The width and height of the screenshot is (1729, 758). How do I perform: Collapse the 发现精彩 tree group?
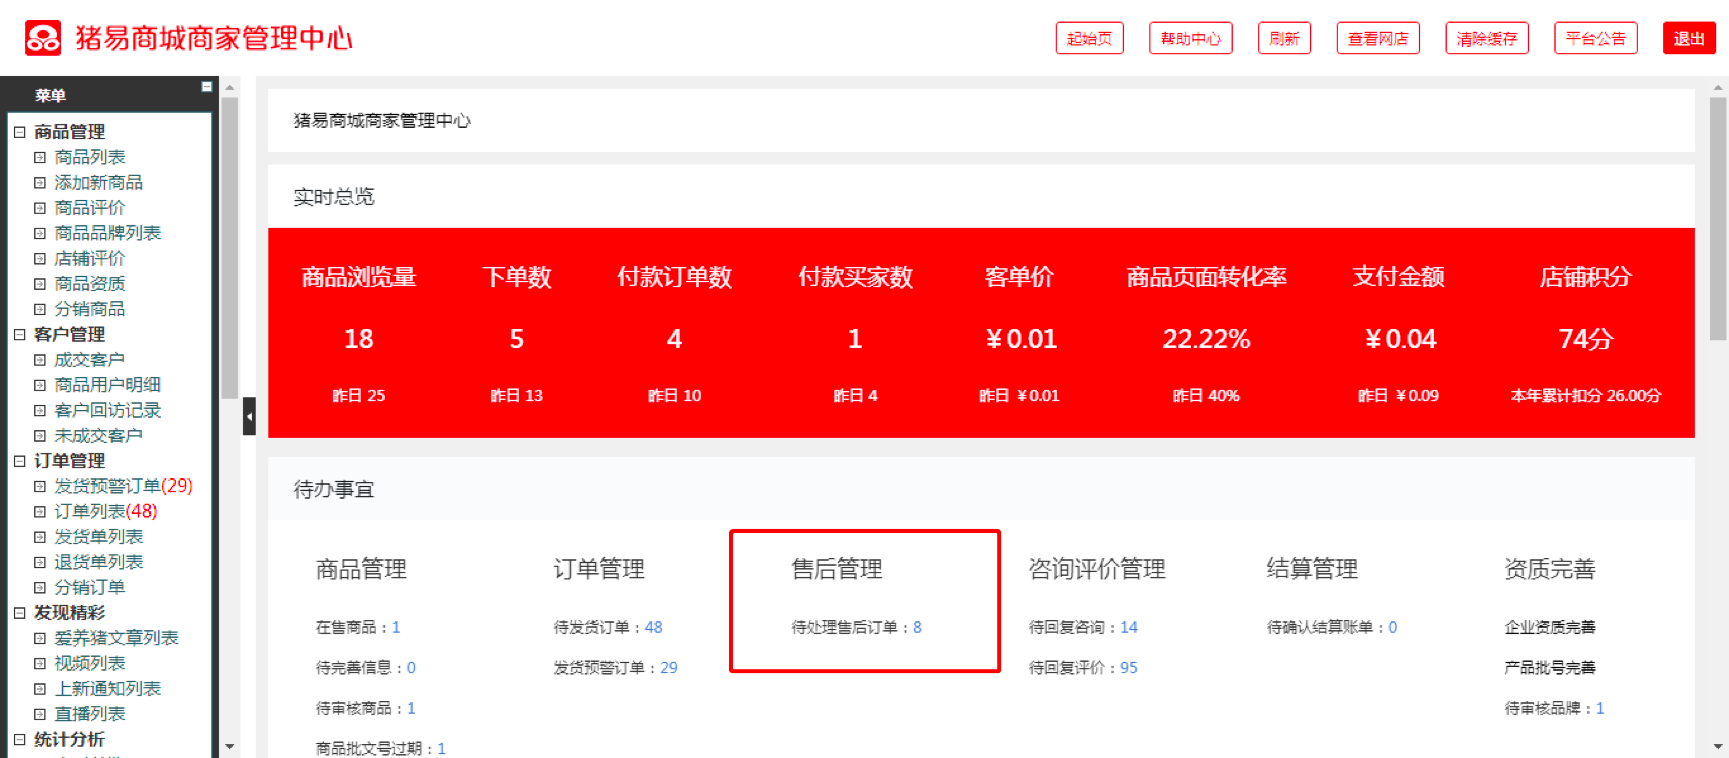(x=19, y=613)
